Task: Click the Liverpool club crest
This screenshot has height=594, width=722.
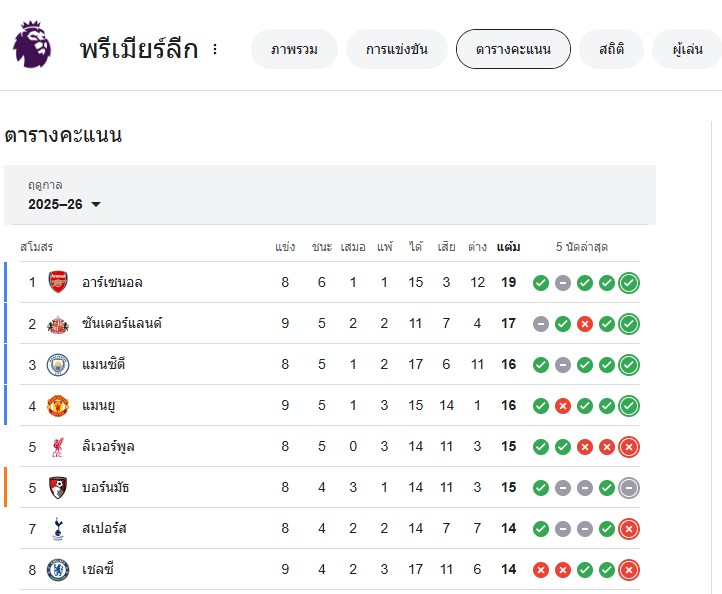Action: point(58,446)
